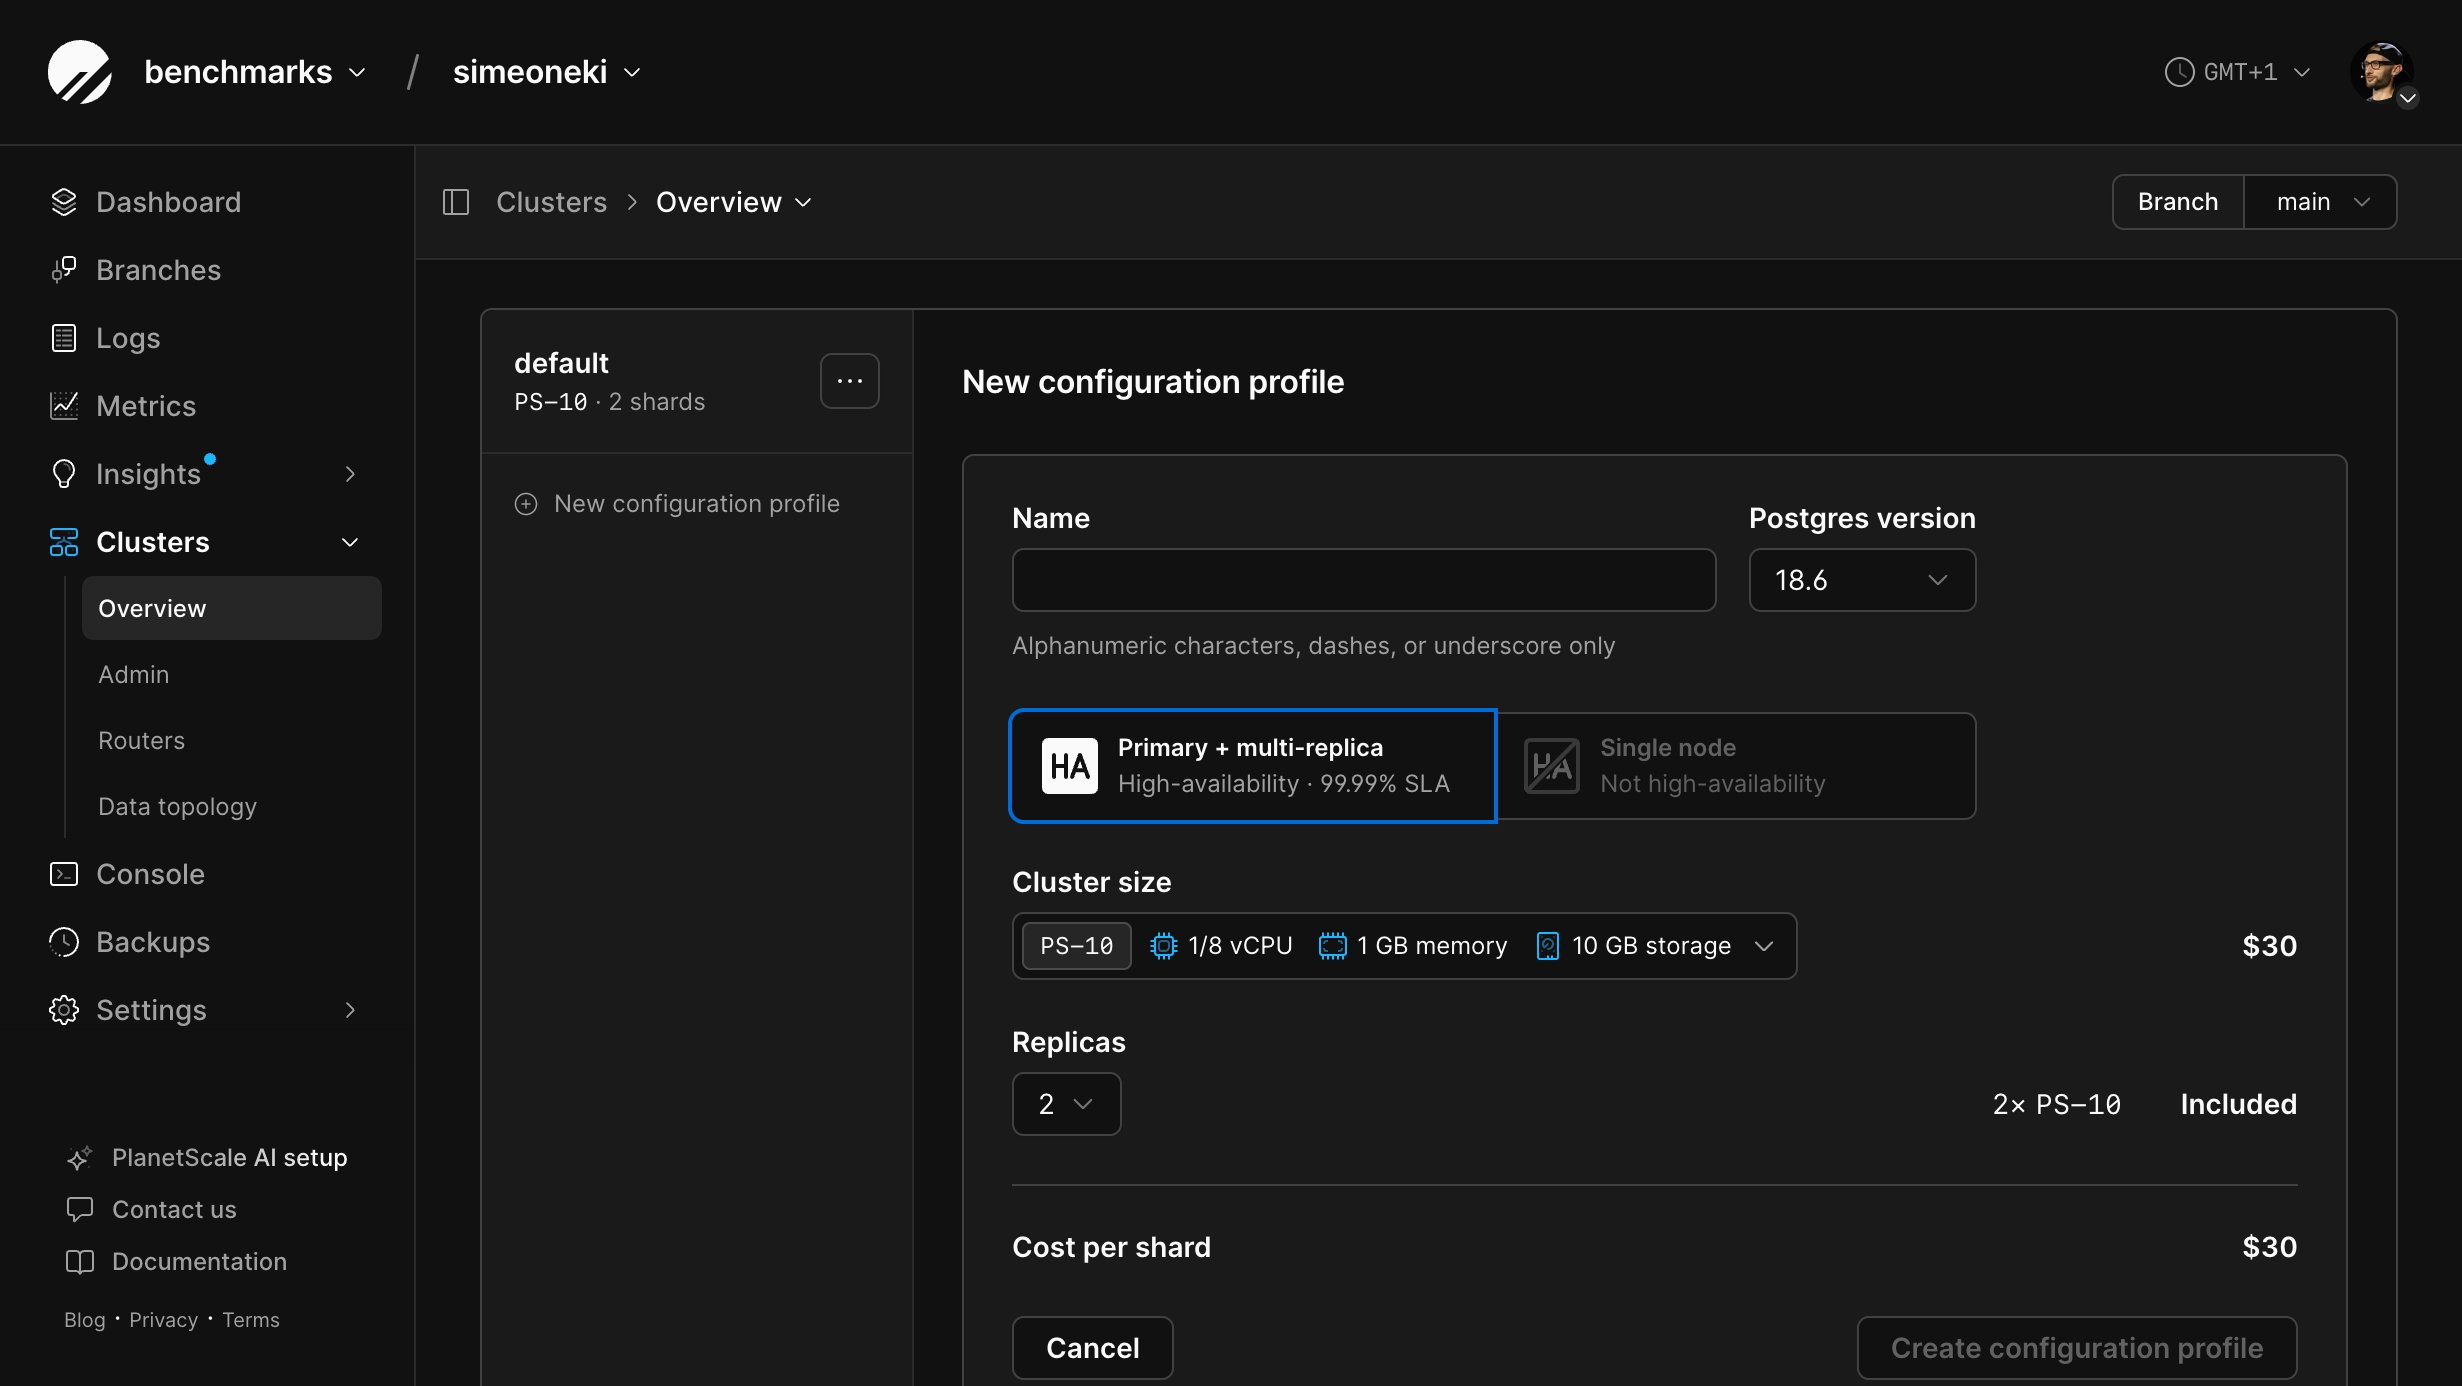The image size is (2462, 1386).
Task: Click the Clusters sidebar icon
Action: point(64,542)
